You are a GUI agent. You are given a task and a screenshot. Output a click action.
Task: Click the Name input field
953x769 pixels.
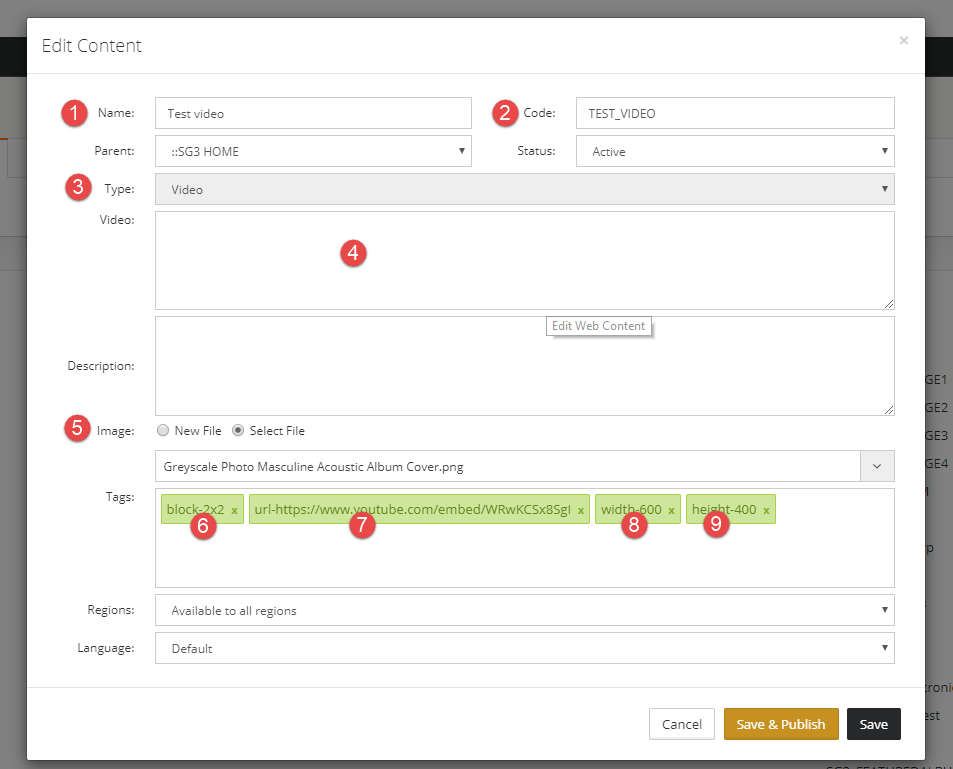[x=313, y=113]
